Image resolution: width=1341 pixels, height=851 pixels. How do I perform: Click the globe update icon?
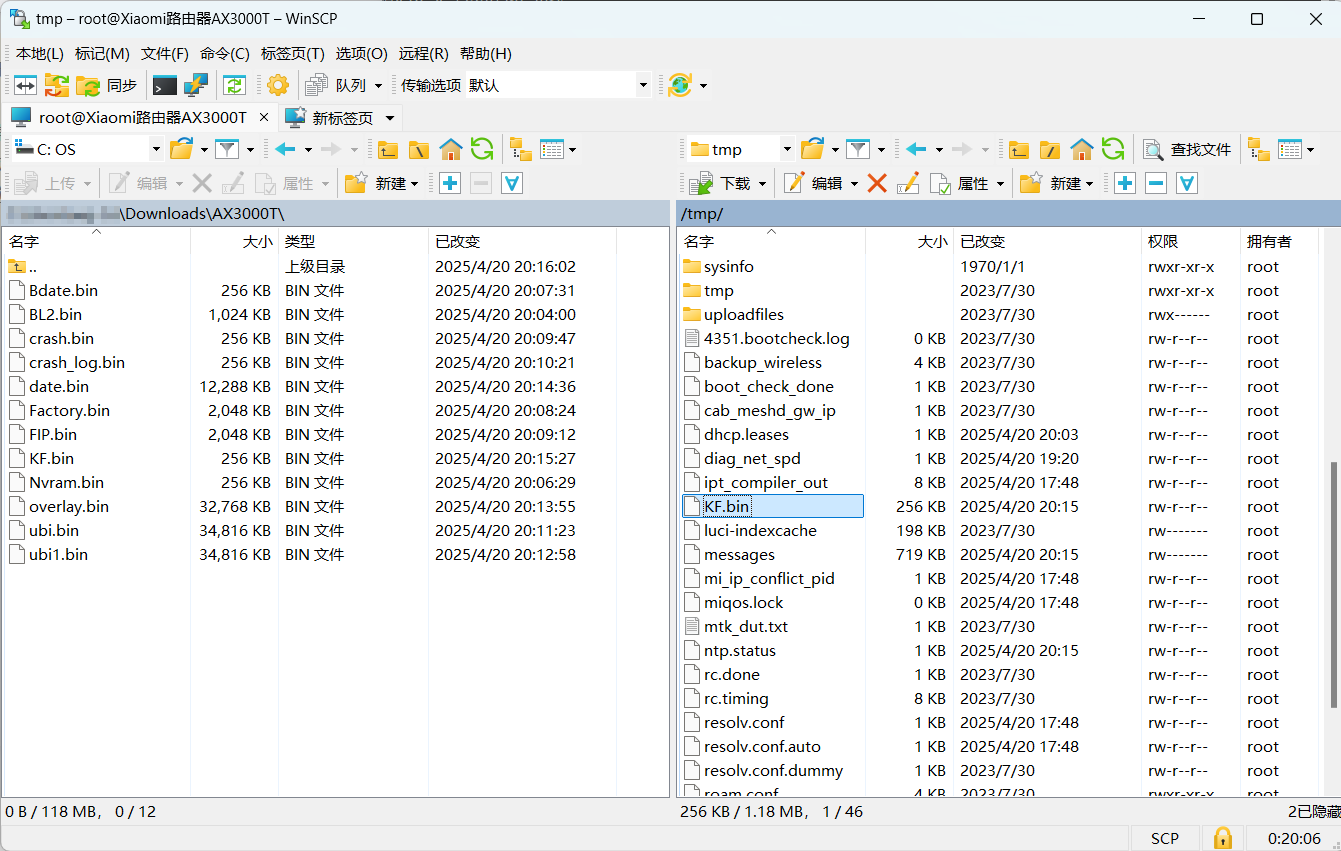tap(679, 86)
